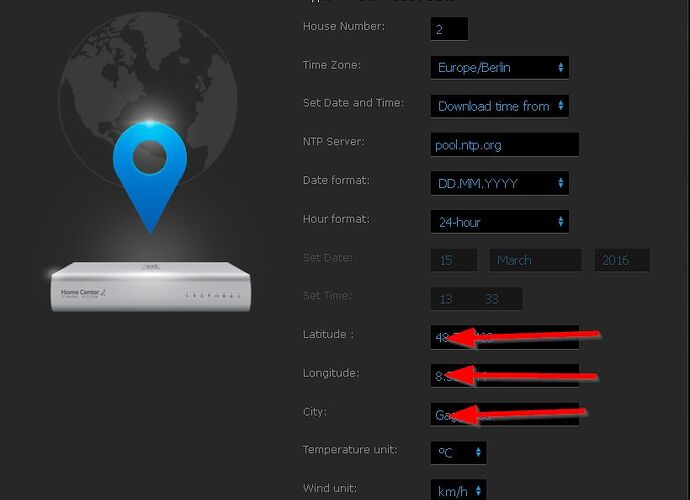Viewport: 690px width, 500px height.
Task: Click the Set Time hour field
Action: (447, 299)
